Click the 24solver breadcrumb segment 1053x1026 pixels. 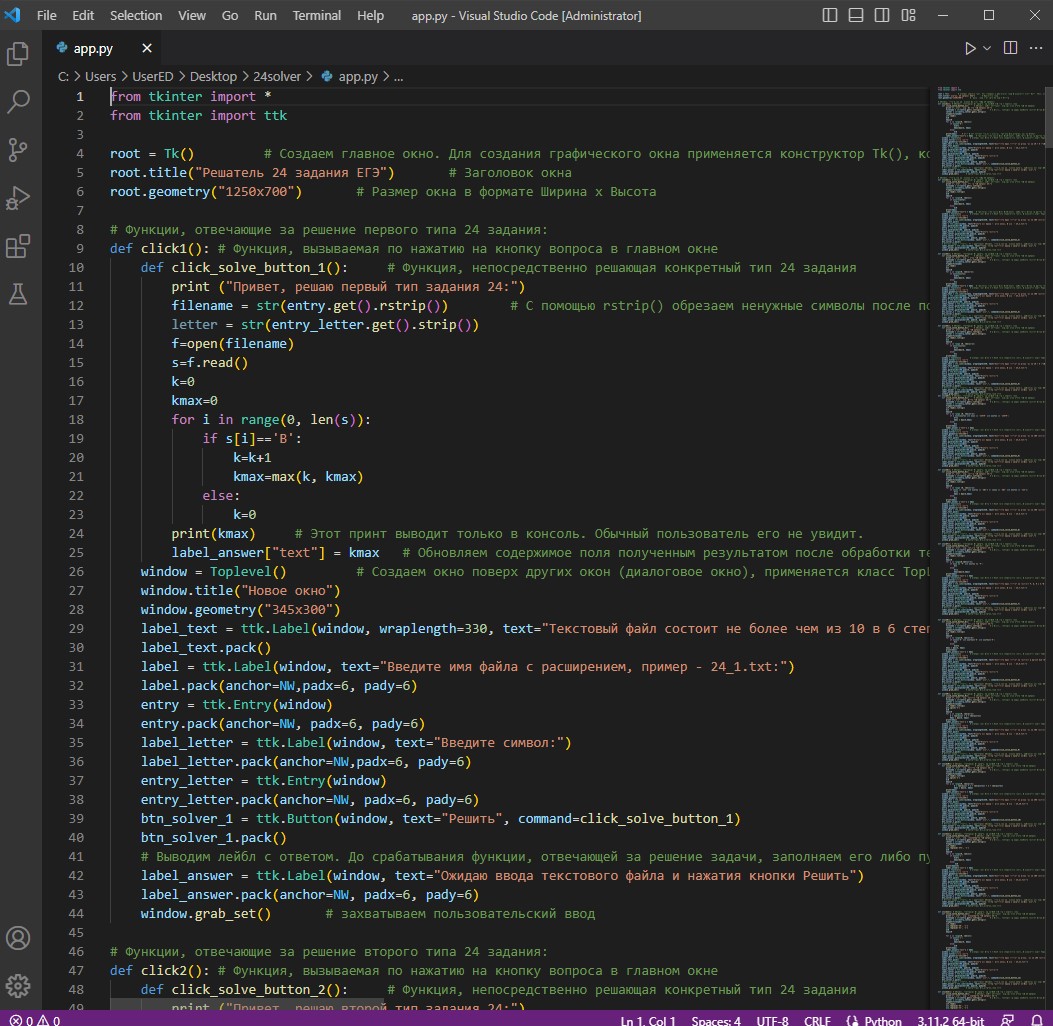277,77
